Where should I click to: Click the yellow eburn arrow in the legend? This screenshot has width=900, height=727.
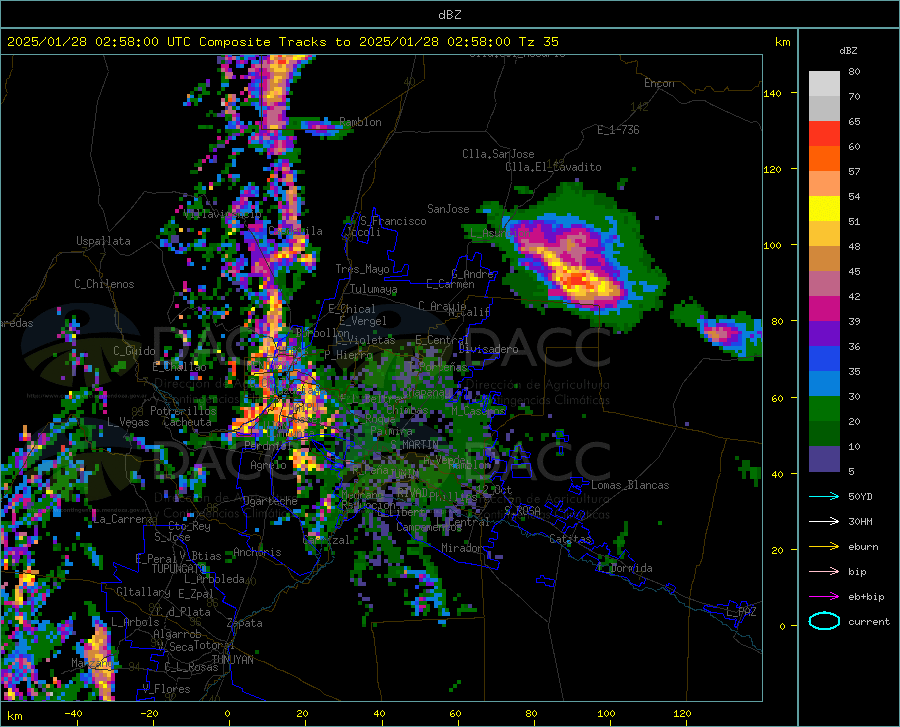(824, 546)
